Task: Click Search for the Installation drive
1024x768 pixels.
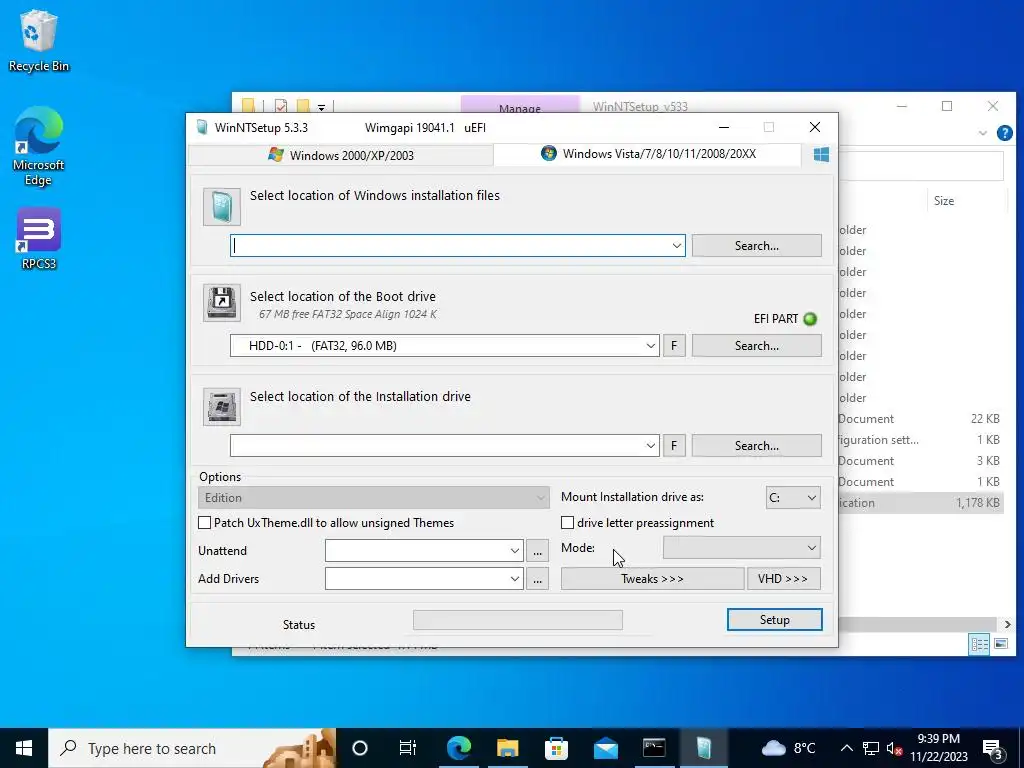Action: (756, 445)
